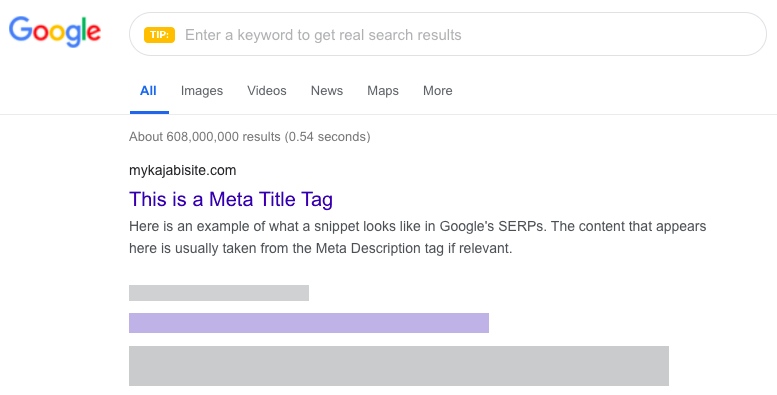The height and width of the screenshot is (395, 777).
Task: Select the purple placeholder title bar
Action: tap(309, 323)
